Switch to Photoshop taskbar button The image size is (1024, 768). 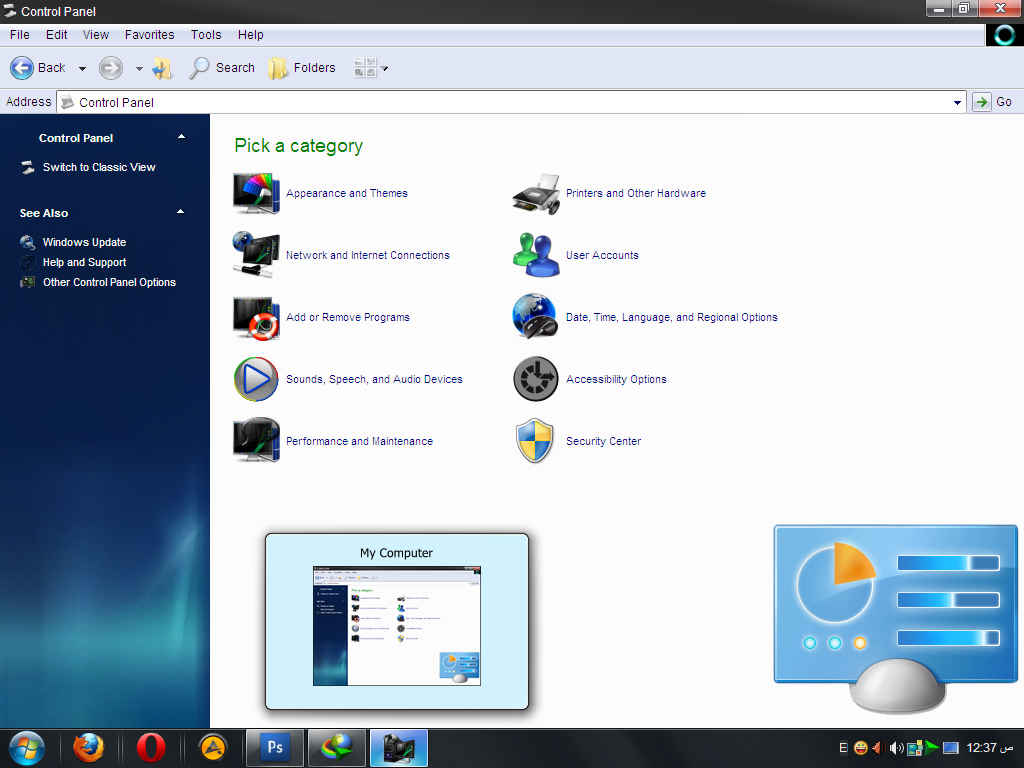point(275,748)
